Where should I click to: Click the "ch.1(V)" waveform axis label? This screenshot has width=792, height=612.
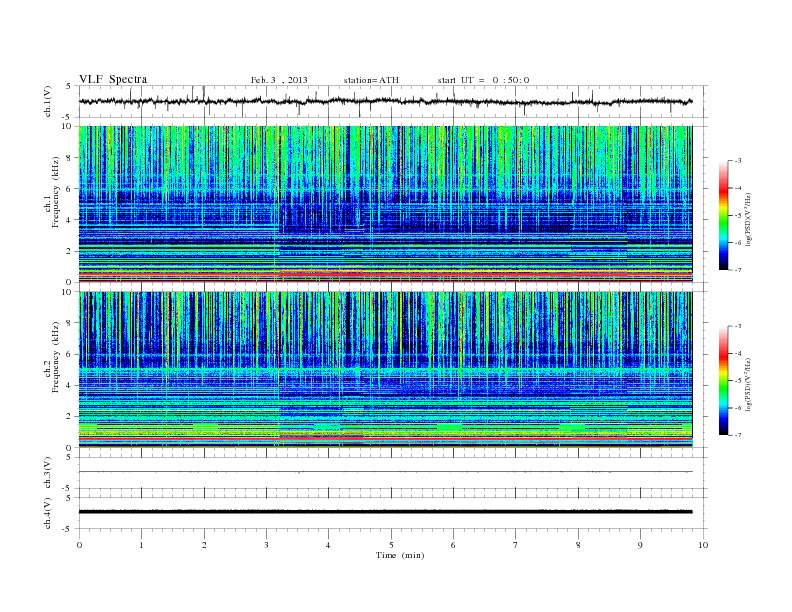pyautogui.click(x=47, y=101)
